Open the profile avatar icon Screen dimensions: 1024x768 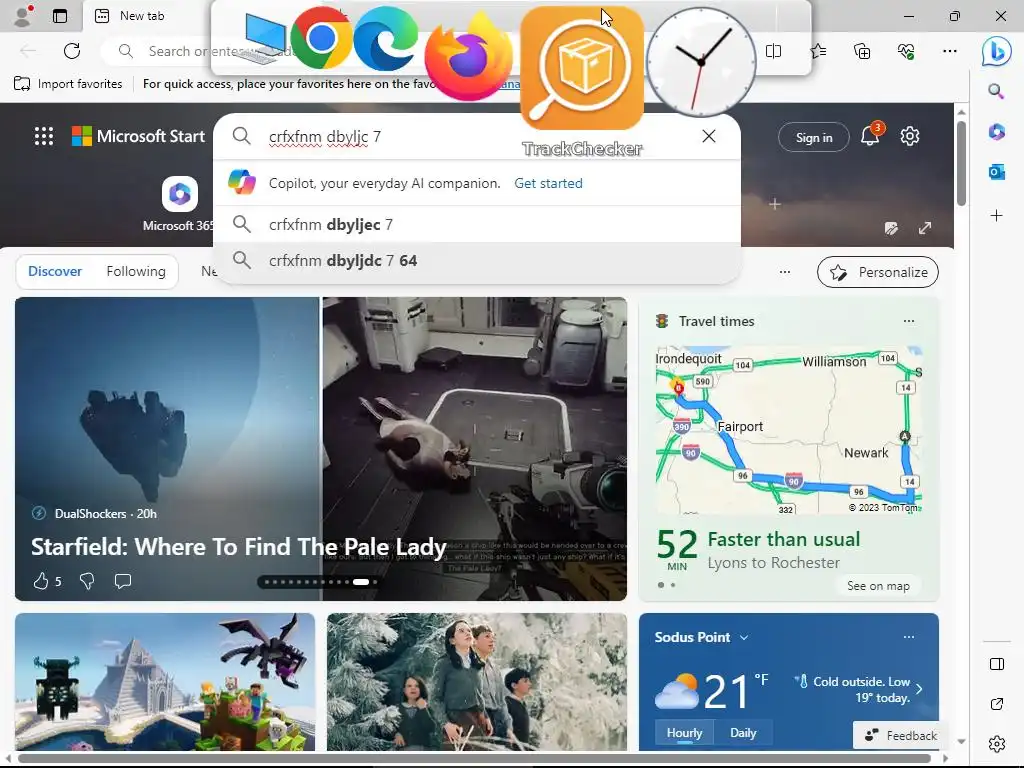point(24,15)
